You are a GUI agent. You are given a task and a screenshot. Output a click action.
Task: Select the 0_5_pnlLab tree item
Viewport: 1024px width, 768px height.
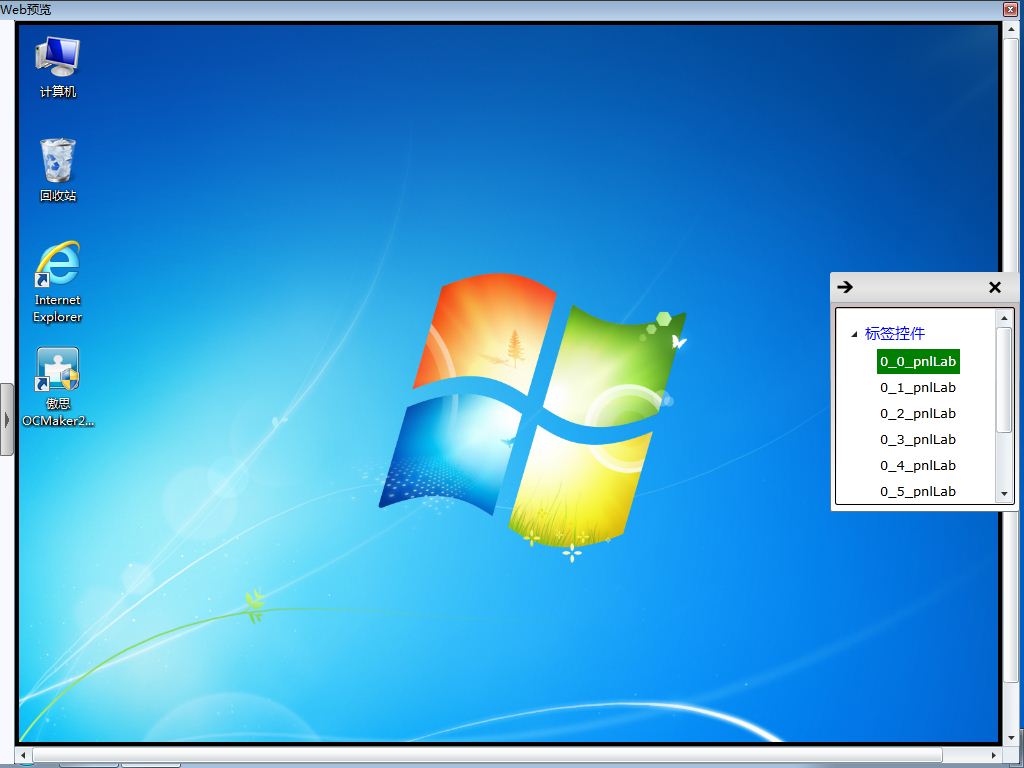[x=918, y=491]
